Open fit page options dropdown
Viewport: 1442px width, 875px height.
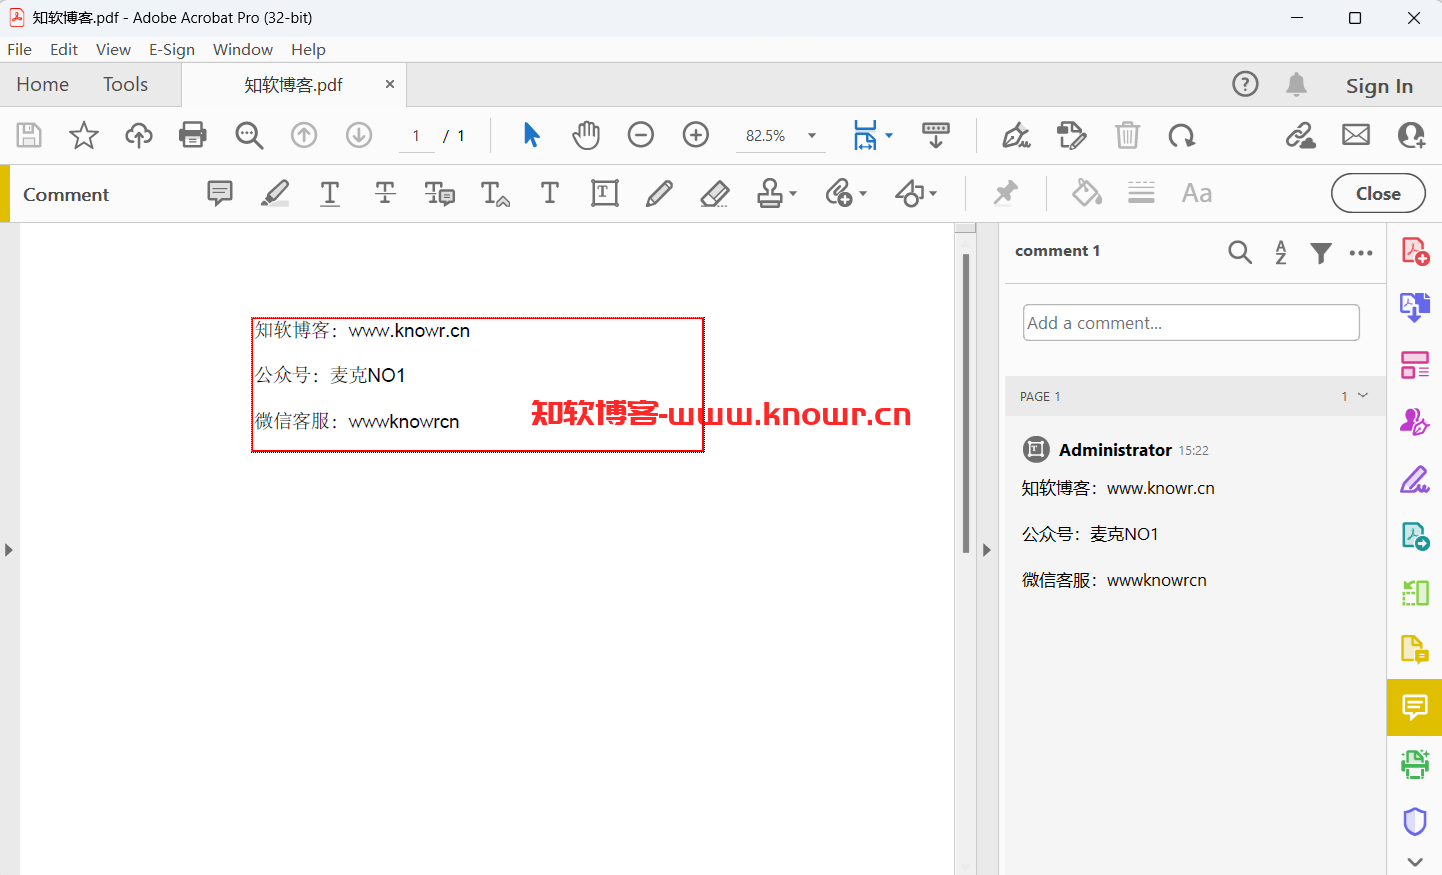(889, 135)
